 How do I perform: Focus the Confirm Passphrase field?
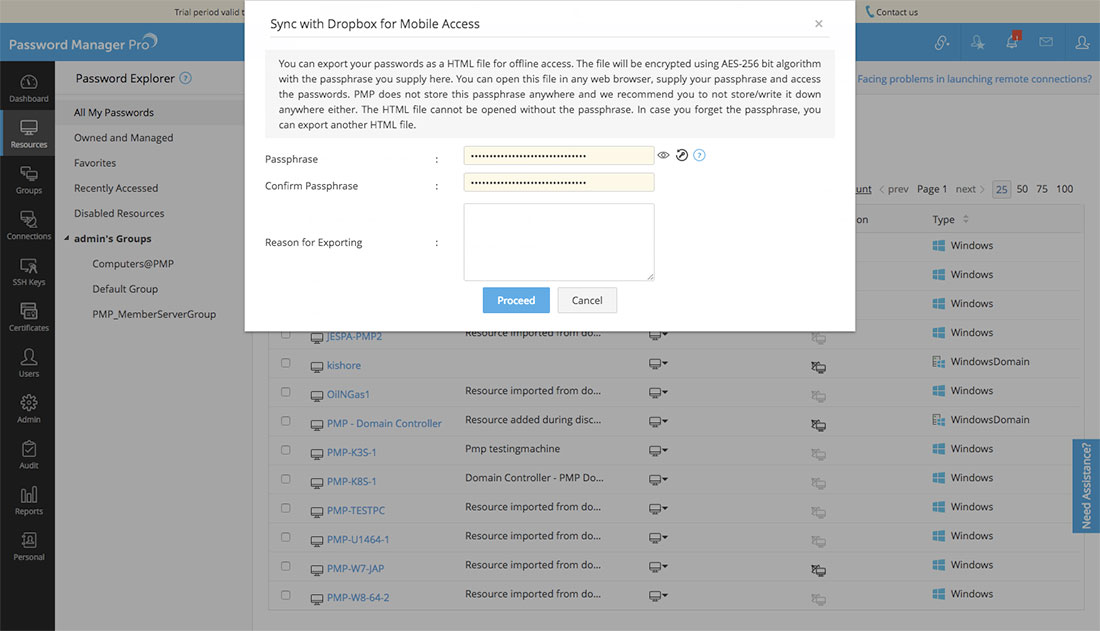(558, 182)
